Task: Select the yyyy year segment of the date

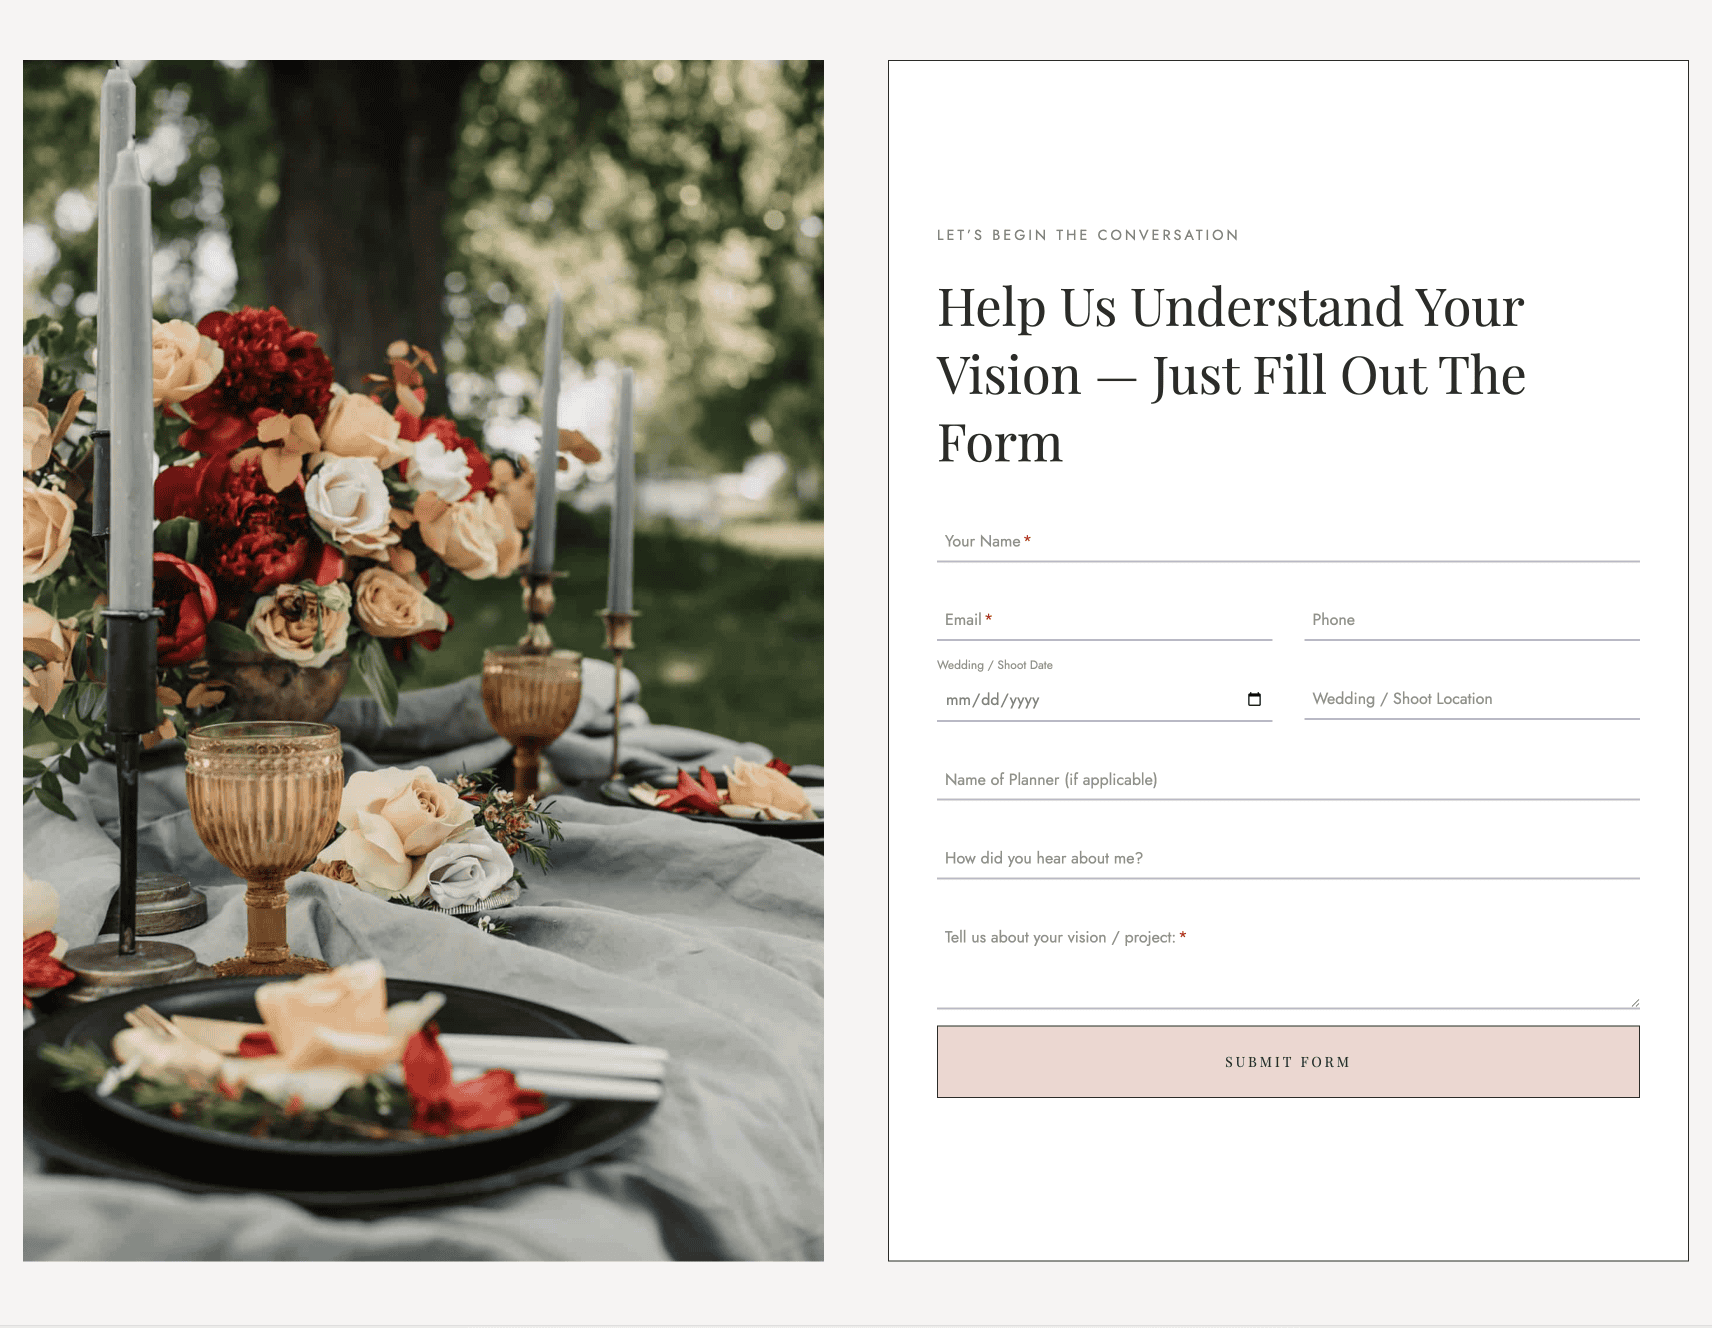Action: [x=1024, y=700]
